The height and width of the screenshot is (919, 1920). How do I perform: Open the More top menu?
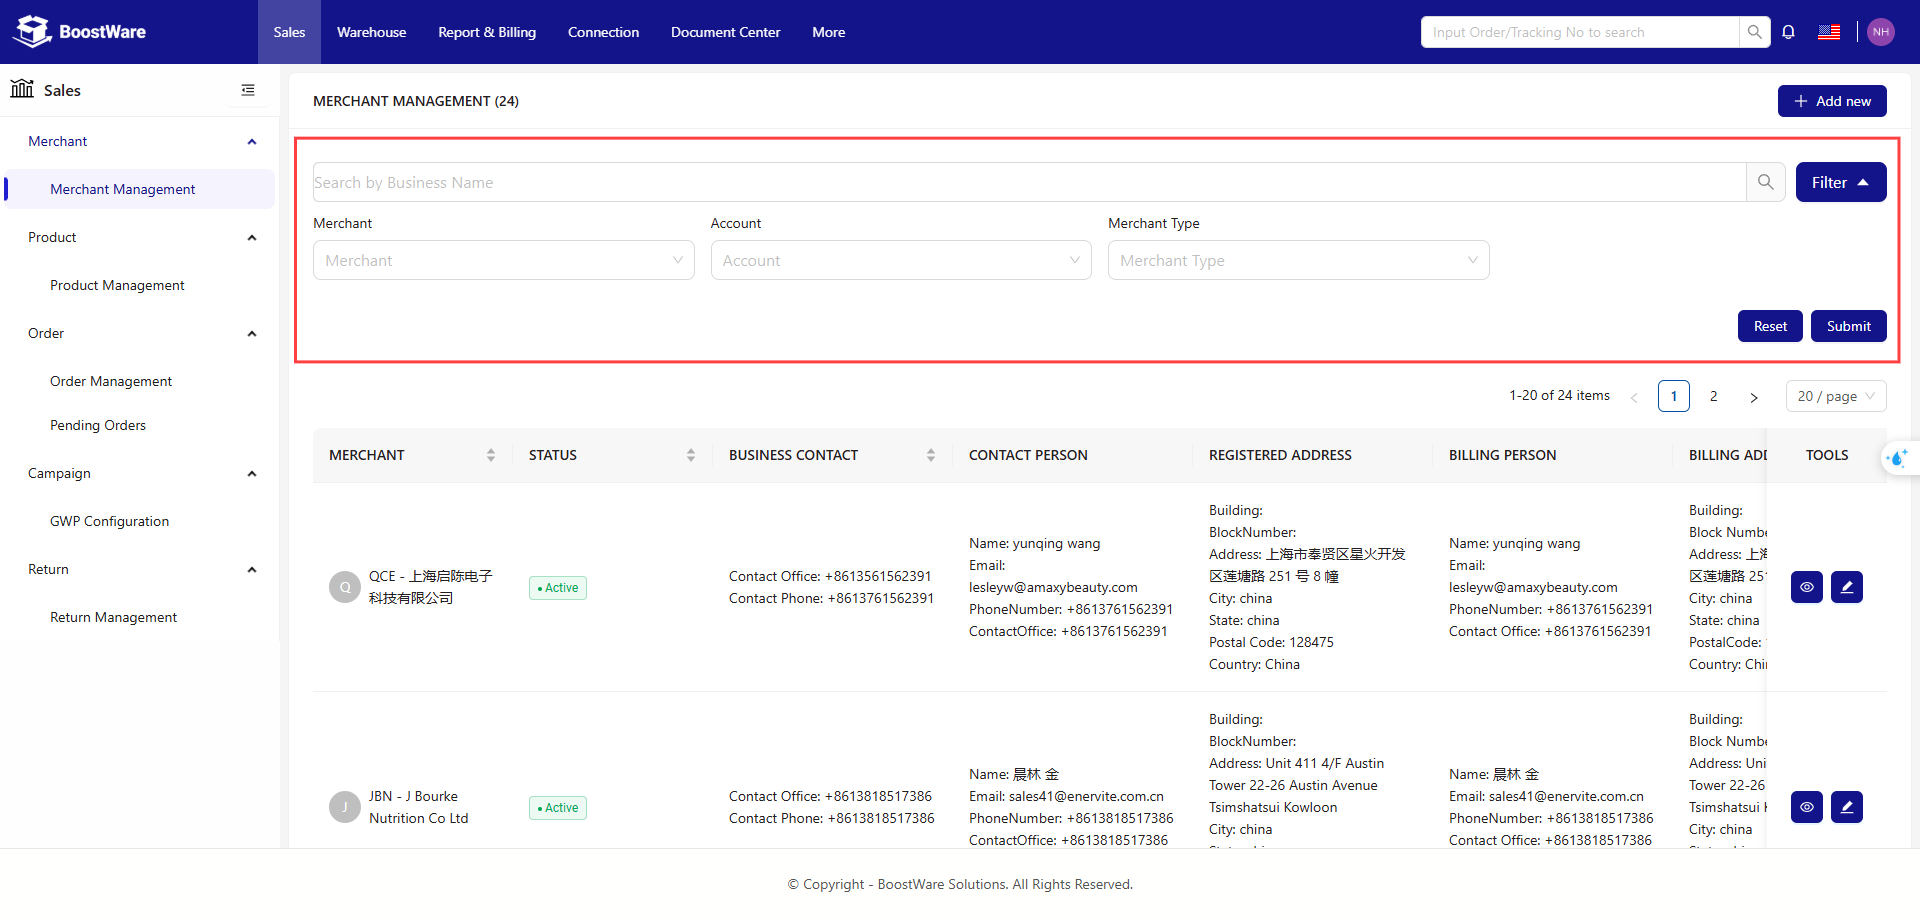[x=829, y=32]
